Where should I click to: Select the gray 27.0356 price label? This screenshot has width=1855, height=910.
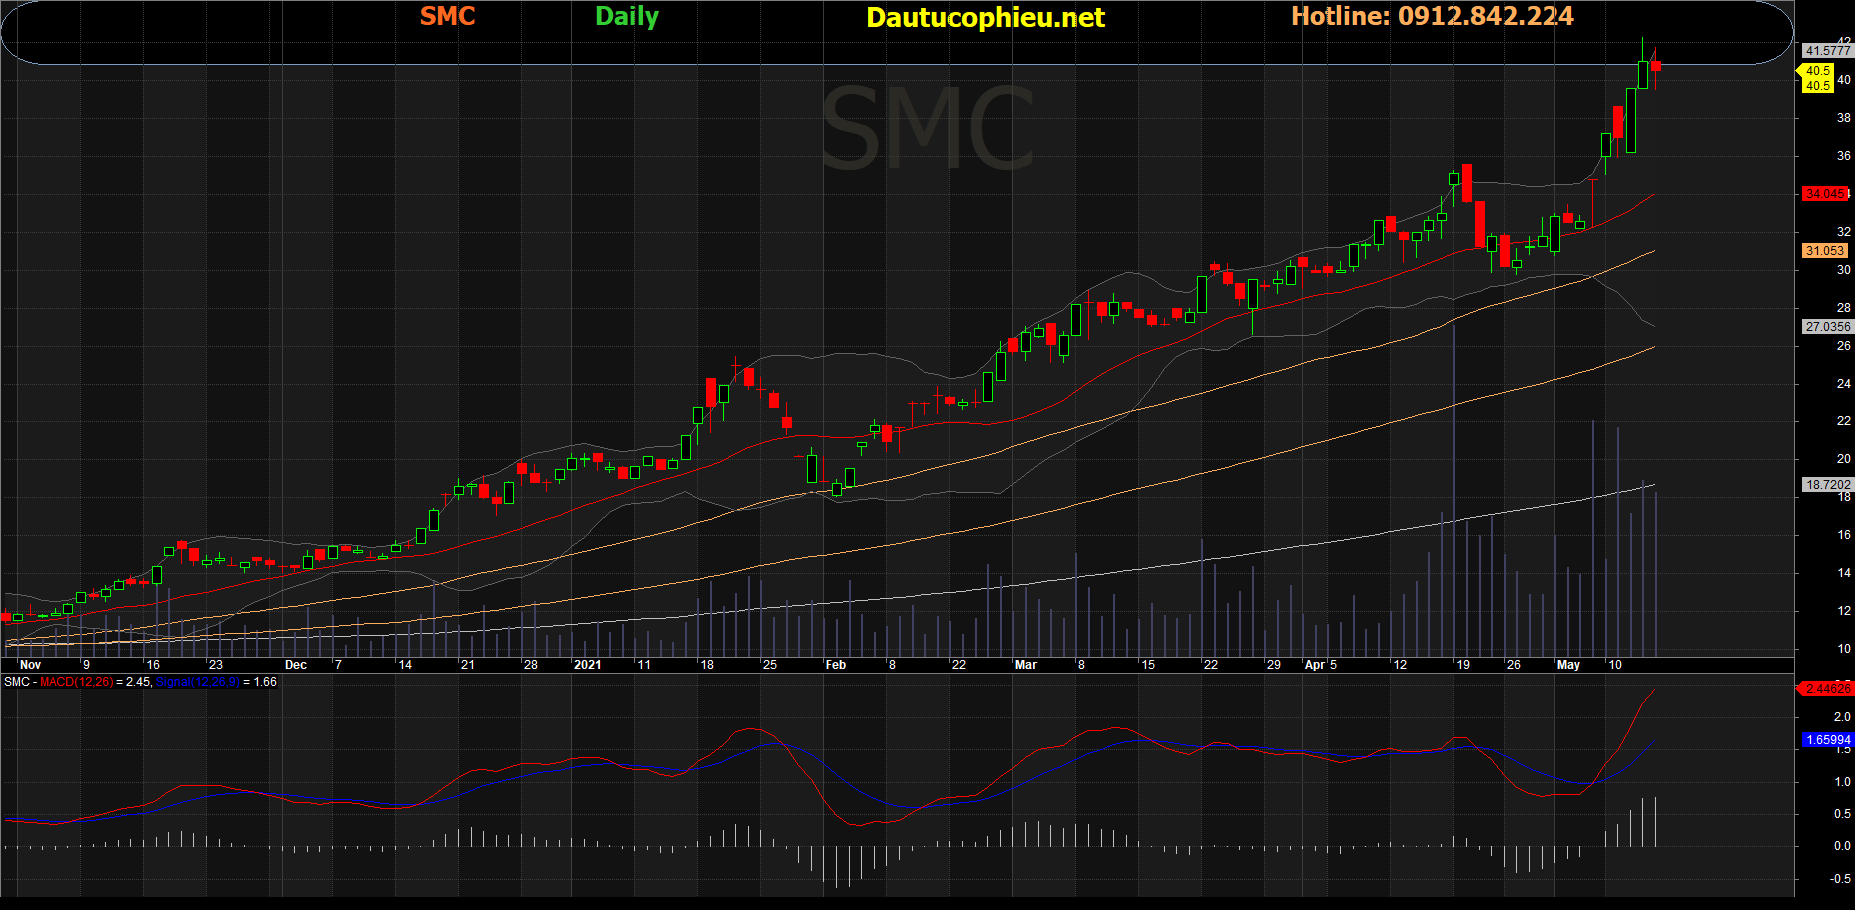1827,327
